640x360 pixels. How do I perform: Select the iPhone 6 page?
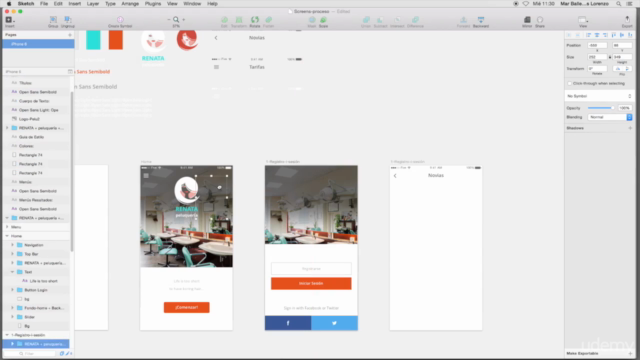pyautogui.click(x=38, y=44)
